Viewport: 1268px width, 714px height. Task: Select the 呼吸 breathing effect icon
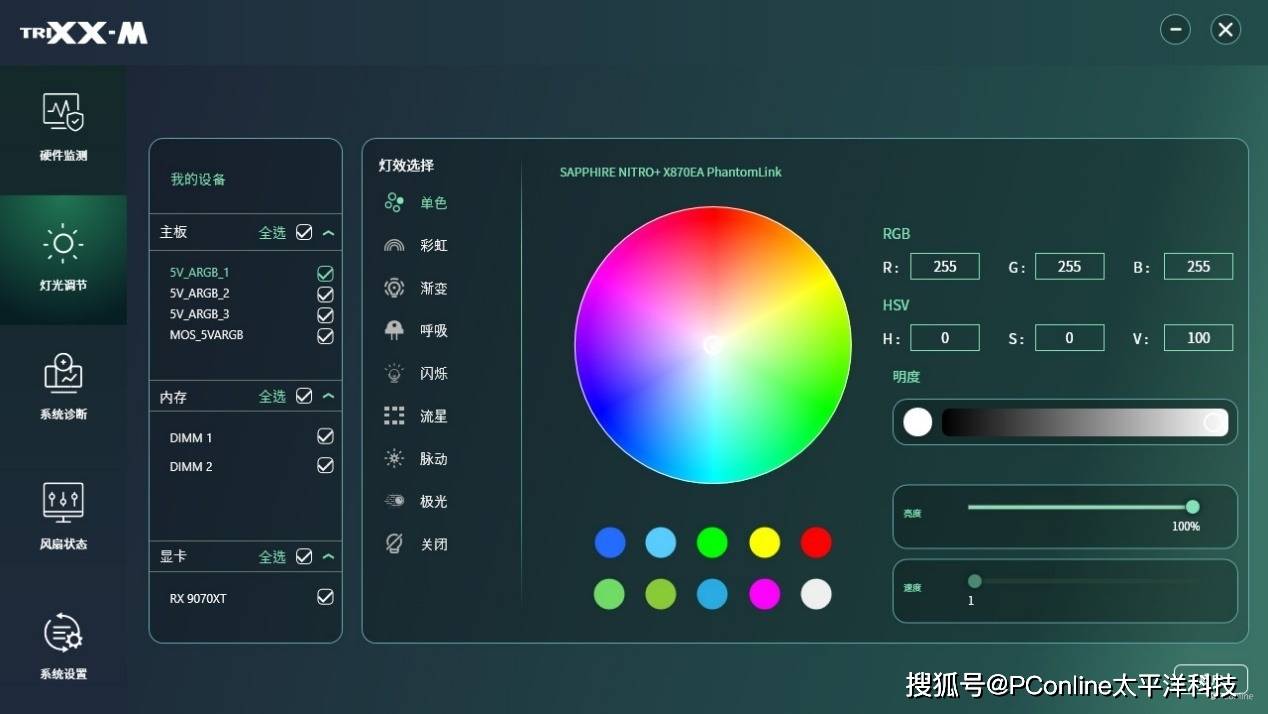[394, 330]
